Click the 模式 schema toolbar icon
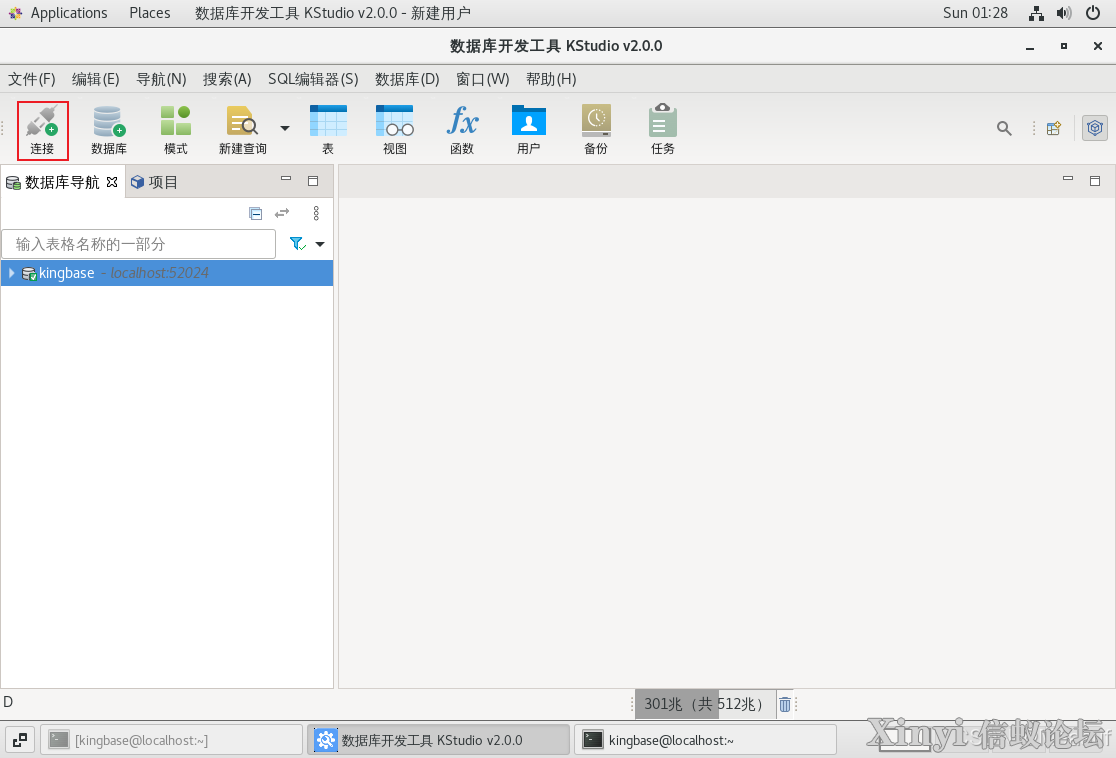Viewport: 1116px width, 758px height. (176, 130)
